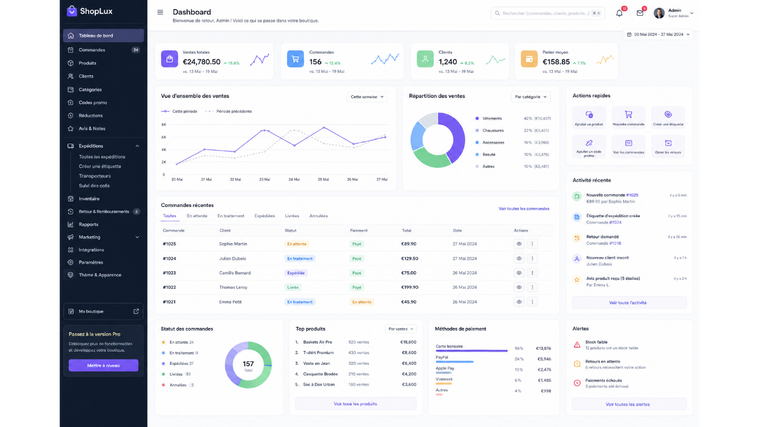Image resolution: width=760 pixels, height=427 pixels.
Task: Switch to the En attente orders tab
Action: (x=197, y=216)
